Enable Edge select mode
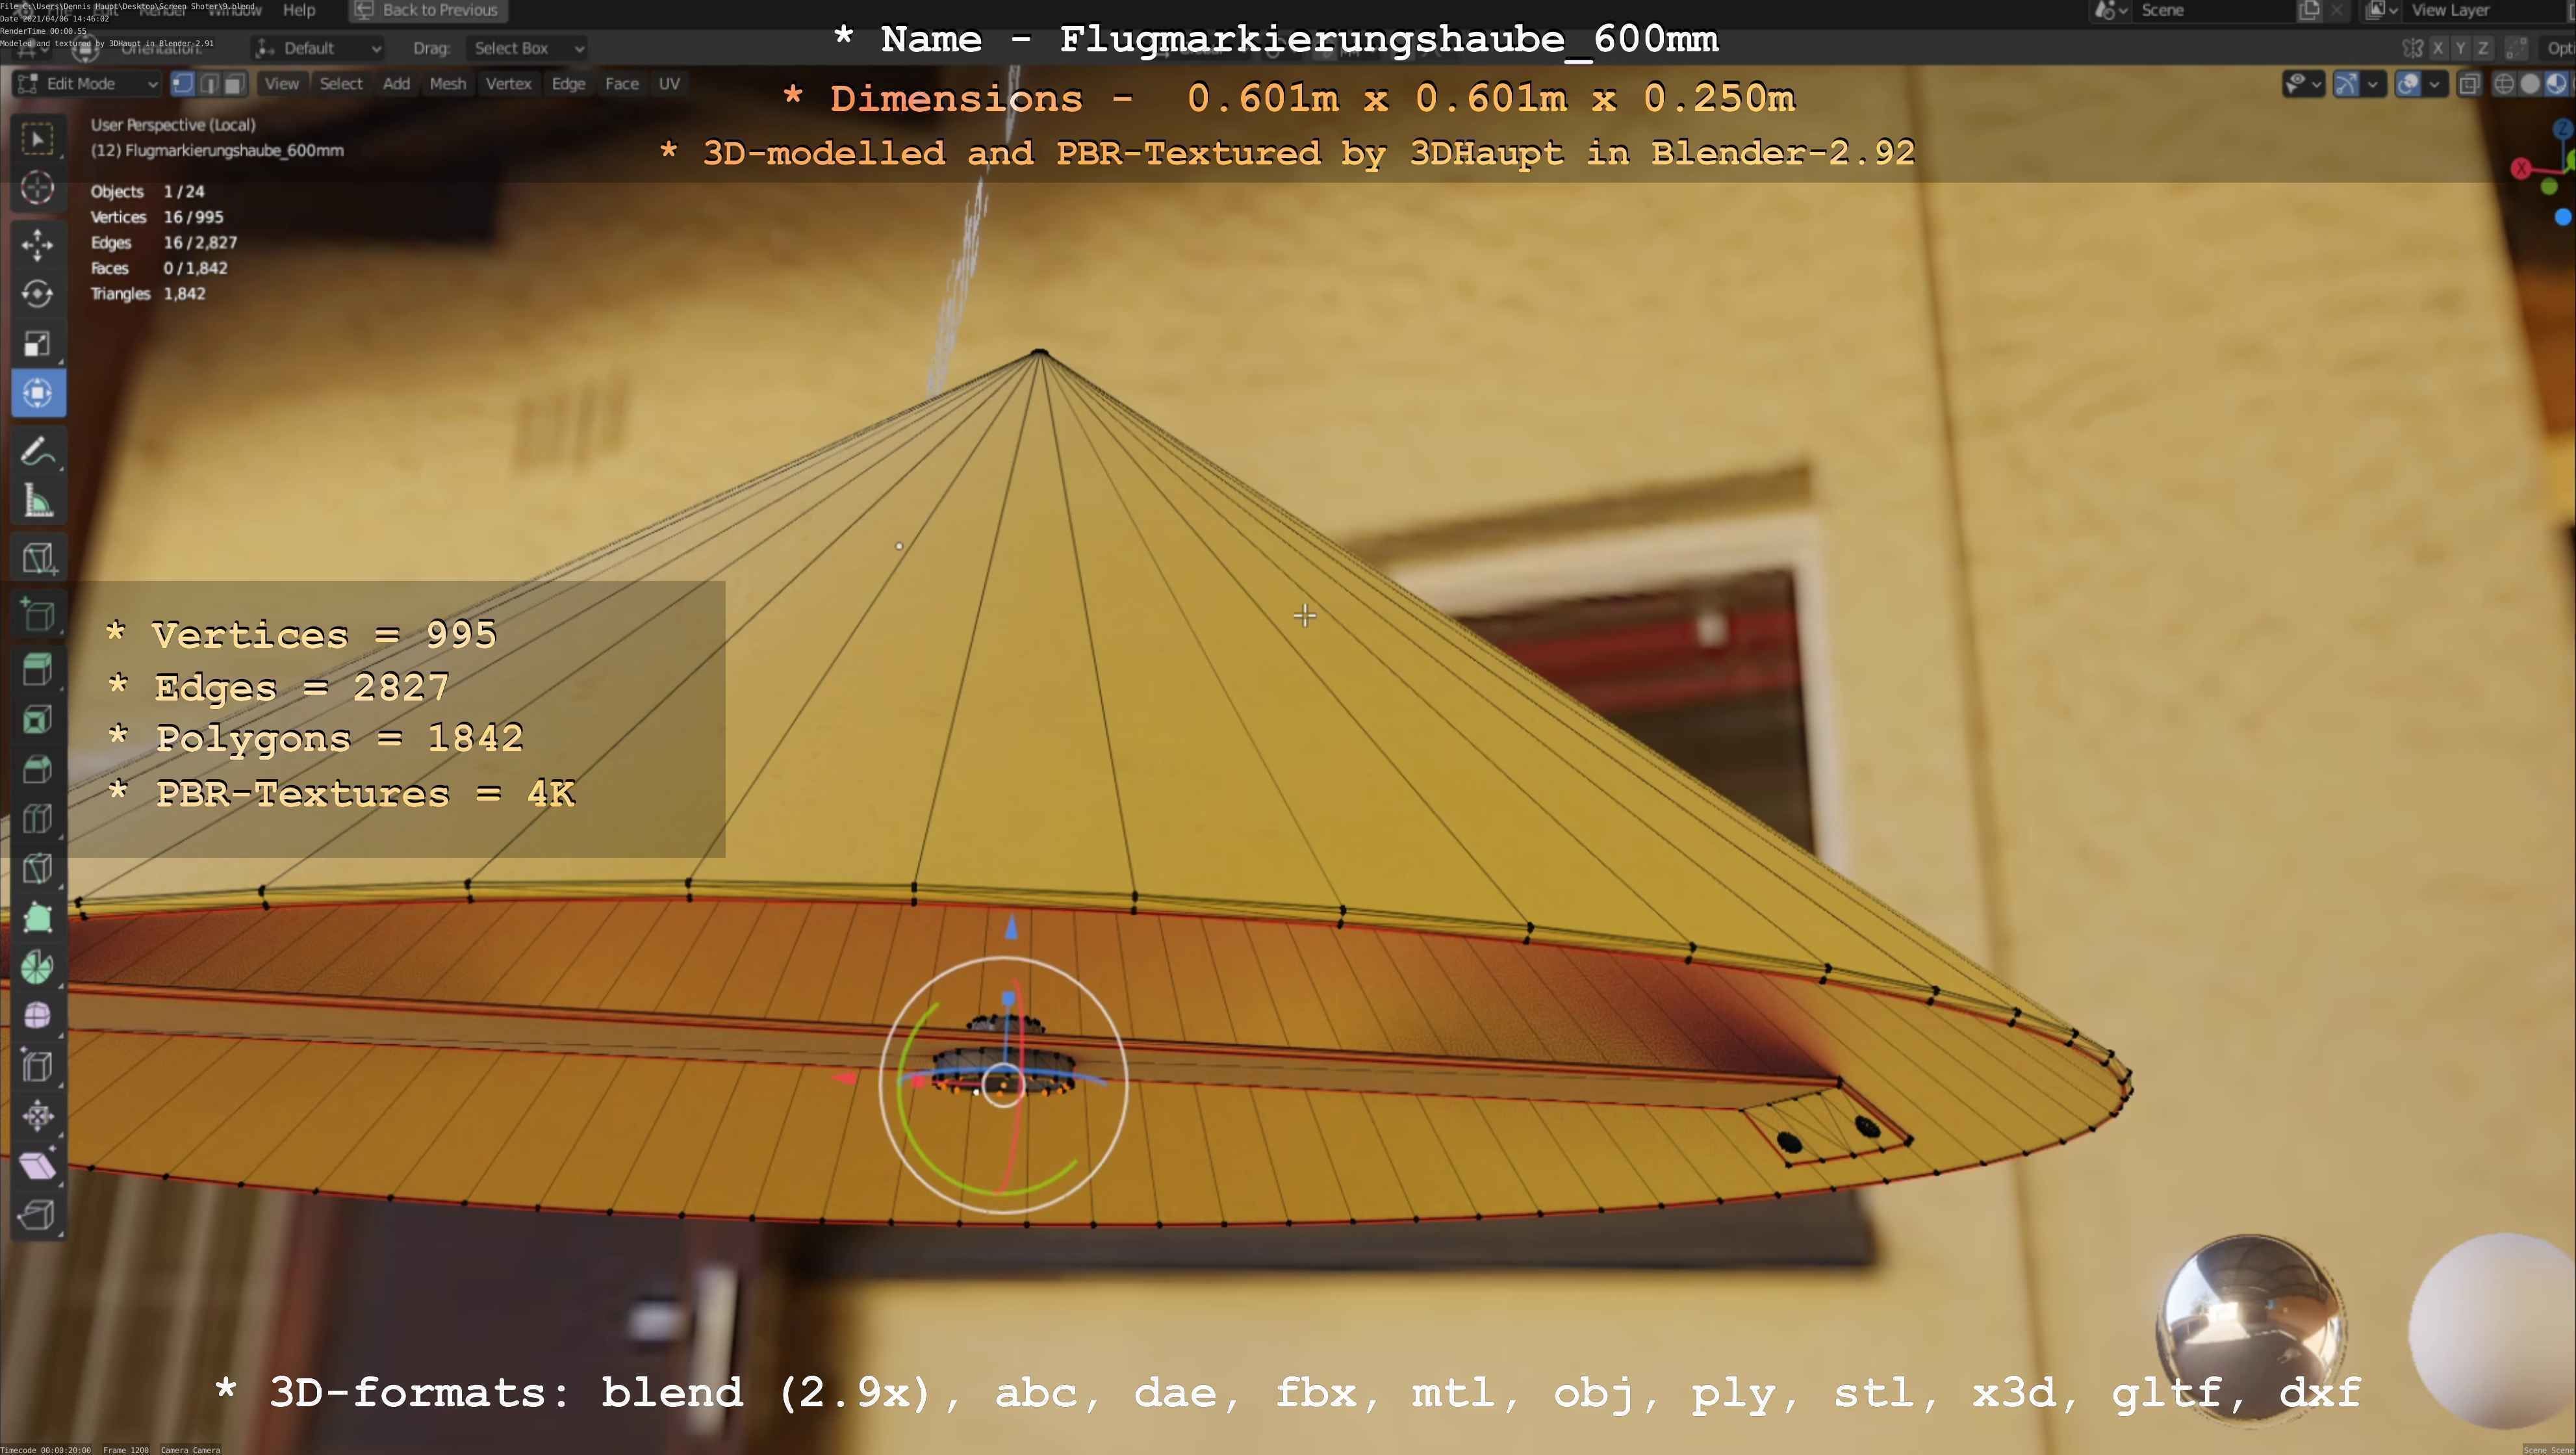 pyautogui.click(x=209, y=84)
